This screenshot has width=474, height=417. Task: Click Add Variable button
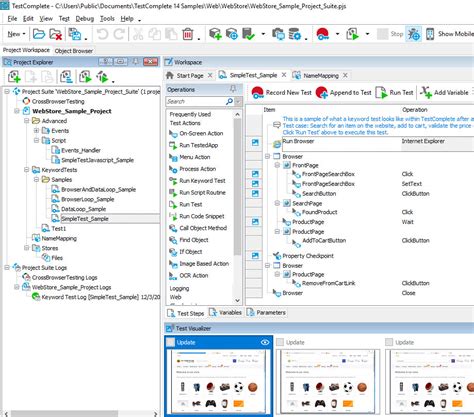[444, 93]
